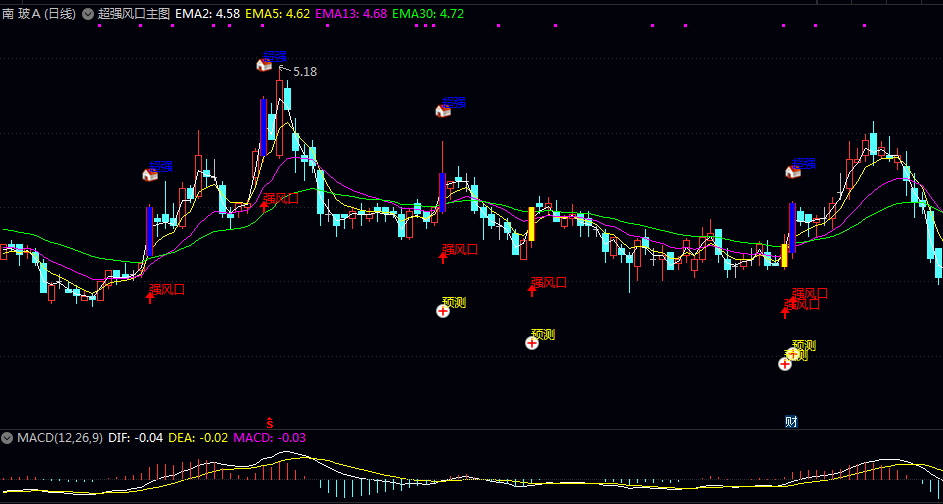Click the DEA: -0.02 value
Viewport: 943px width, 504px height.
[x=198, y=438]
